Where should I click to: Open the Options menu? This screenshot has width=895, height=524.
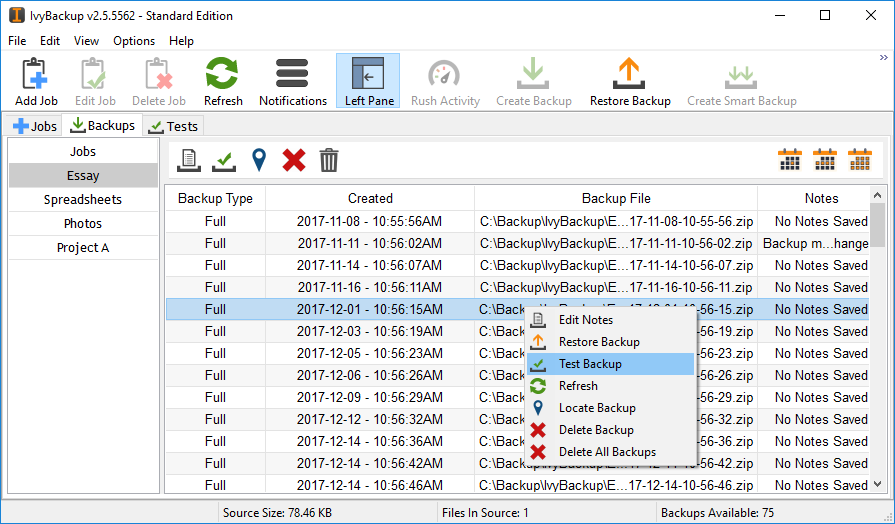134,41
